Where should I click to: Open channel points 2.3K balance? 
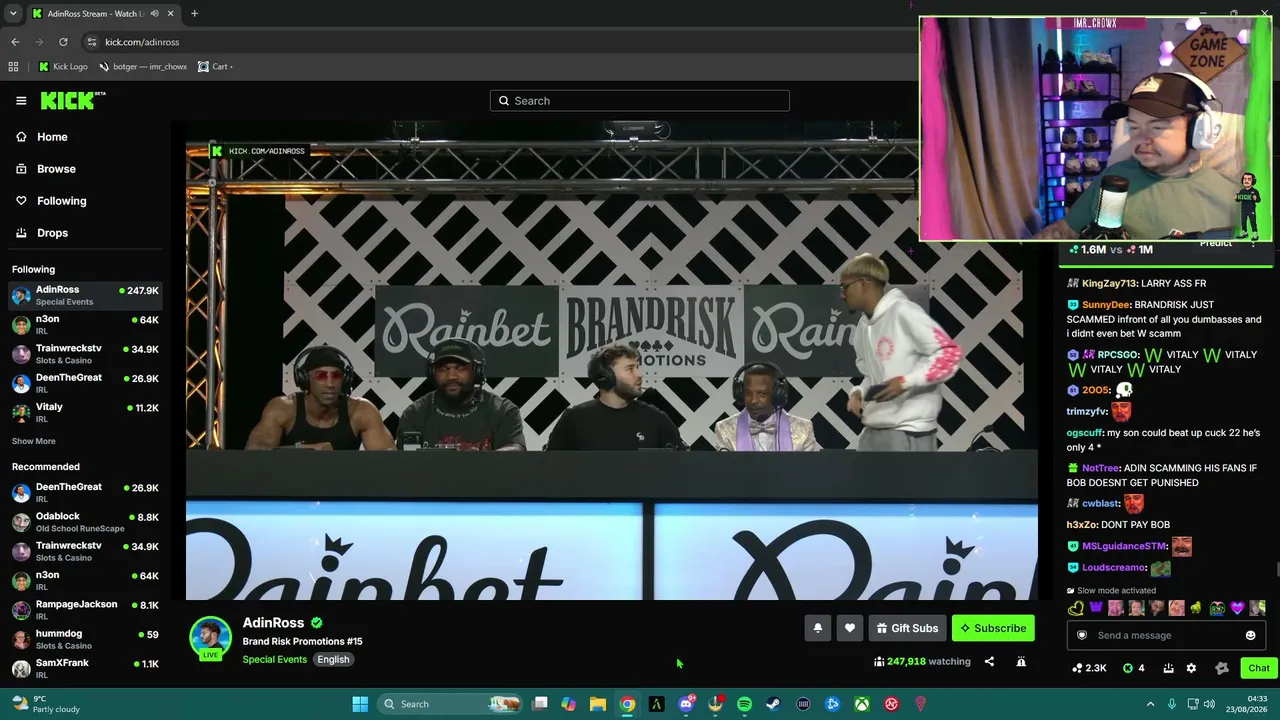point(1089,668)
